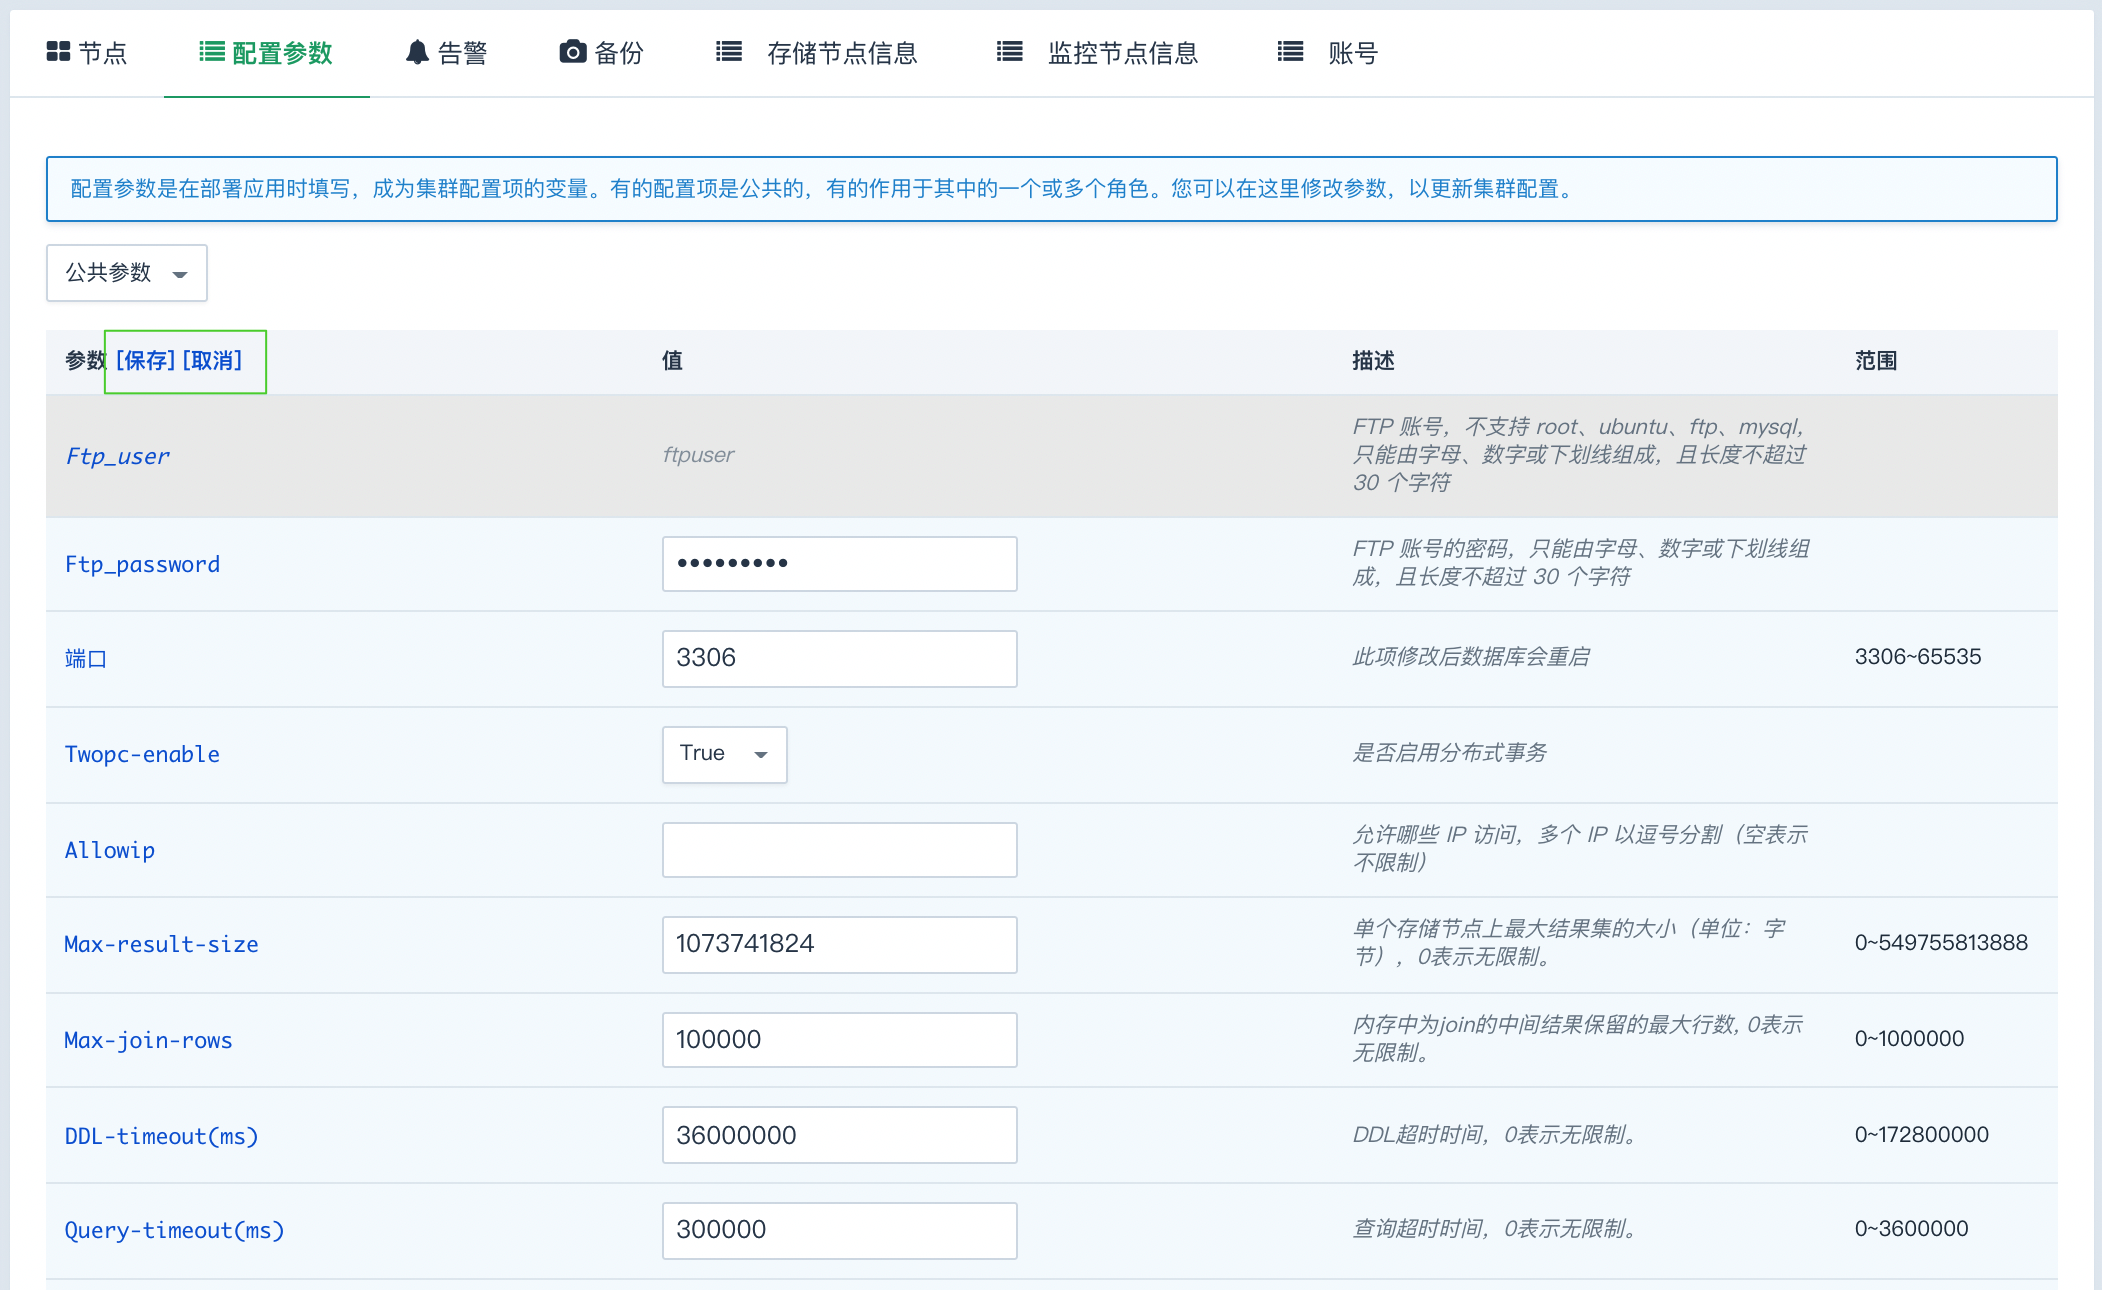Open the 告警 tab
The height and width of the screenshot is (1290, 2102).
[x=447, y=53]
